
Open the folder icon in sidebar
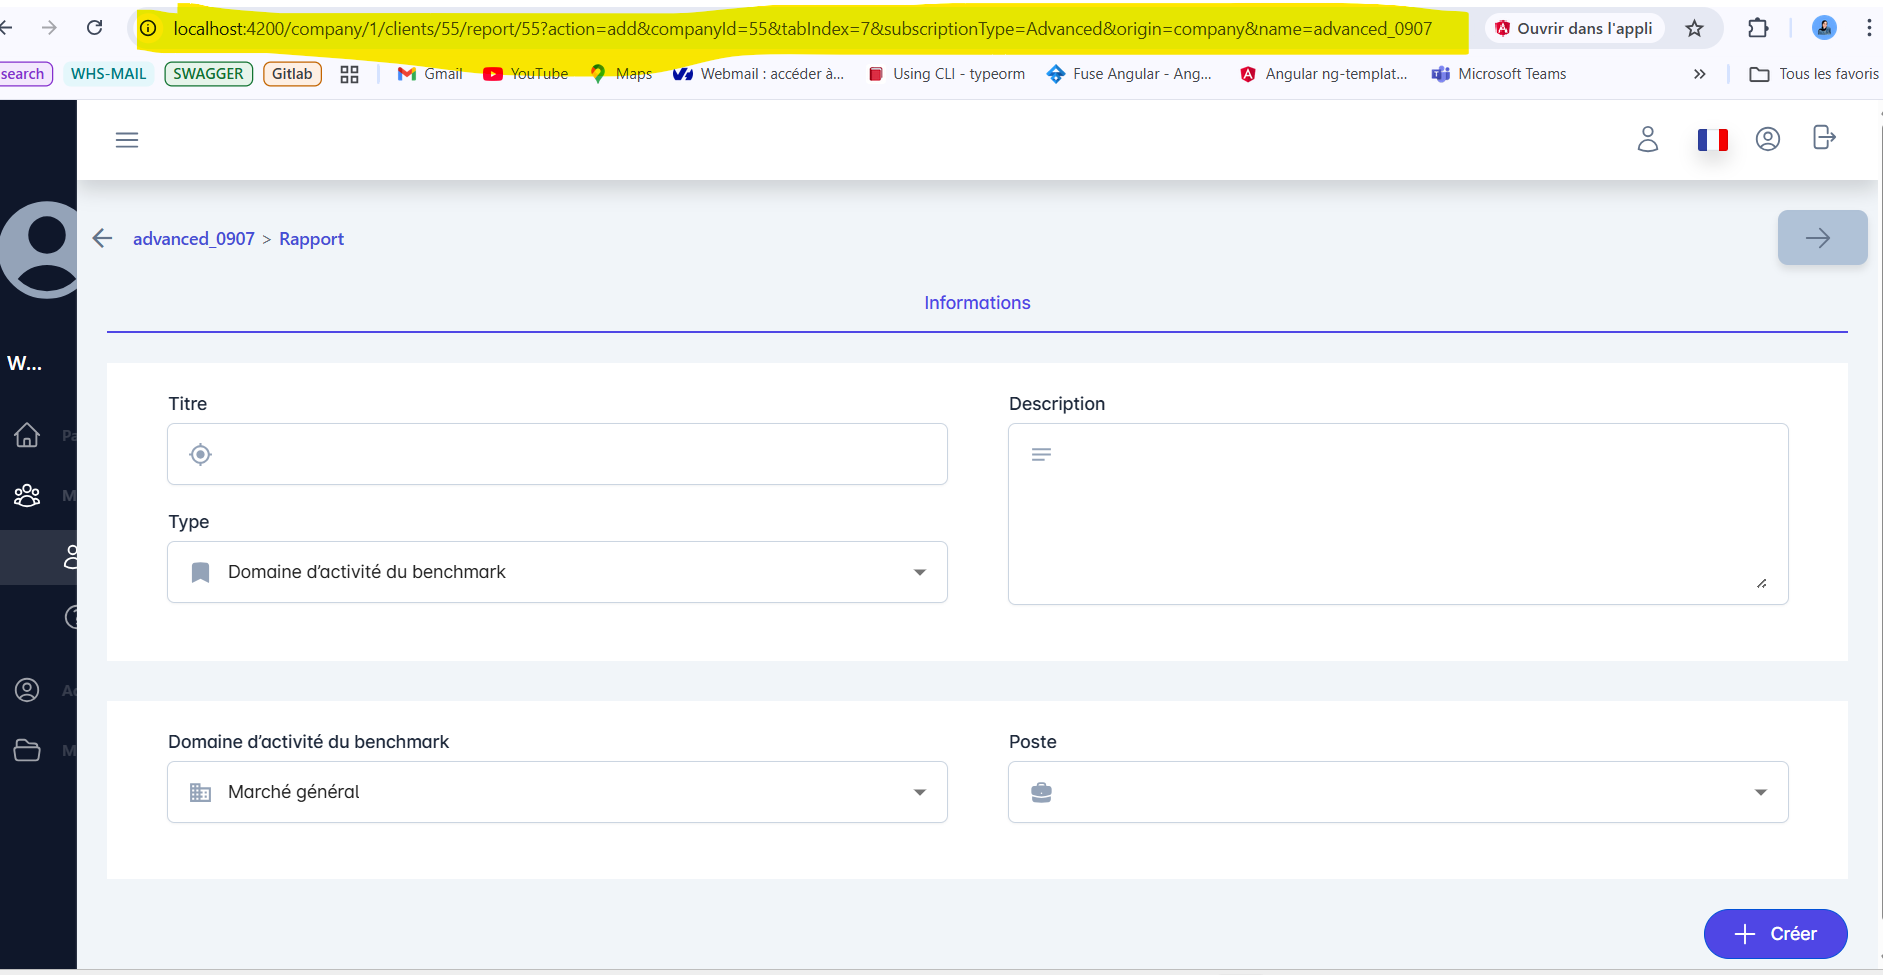coord(27,750)
